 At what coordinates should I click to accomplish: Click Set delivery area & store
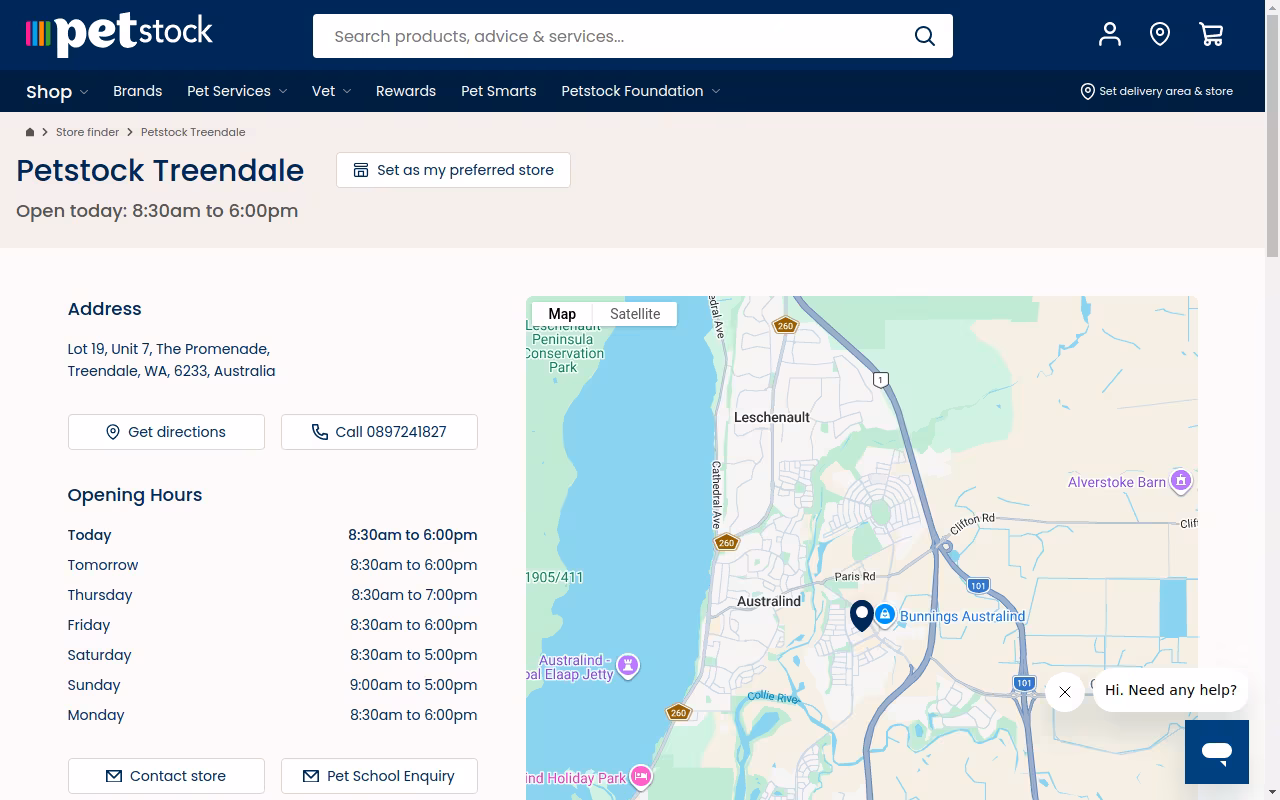pyautogui.click(x=1157, y=91)
